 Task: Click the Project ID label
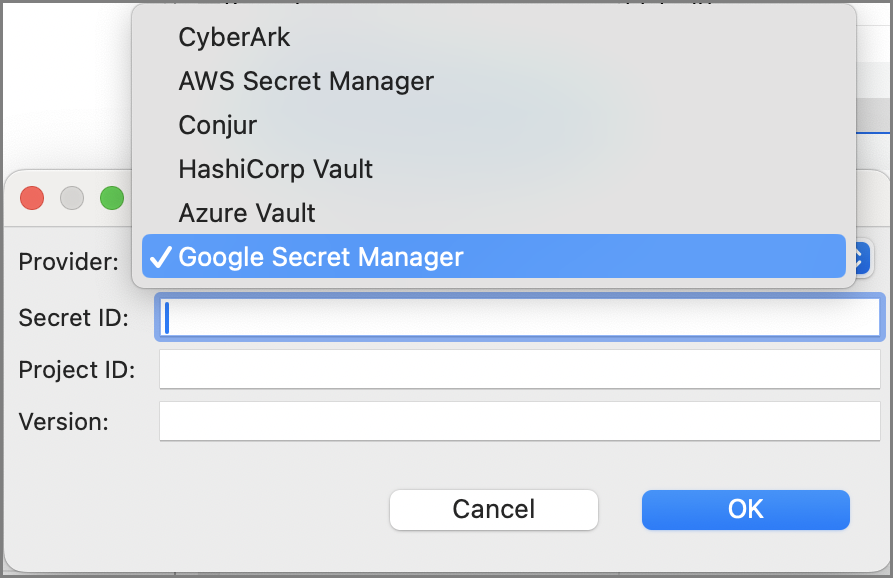(76, 370)
